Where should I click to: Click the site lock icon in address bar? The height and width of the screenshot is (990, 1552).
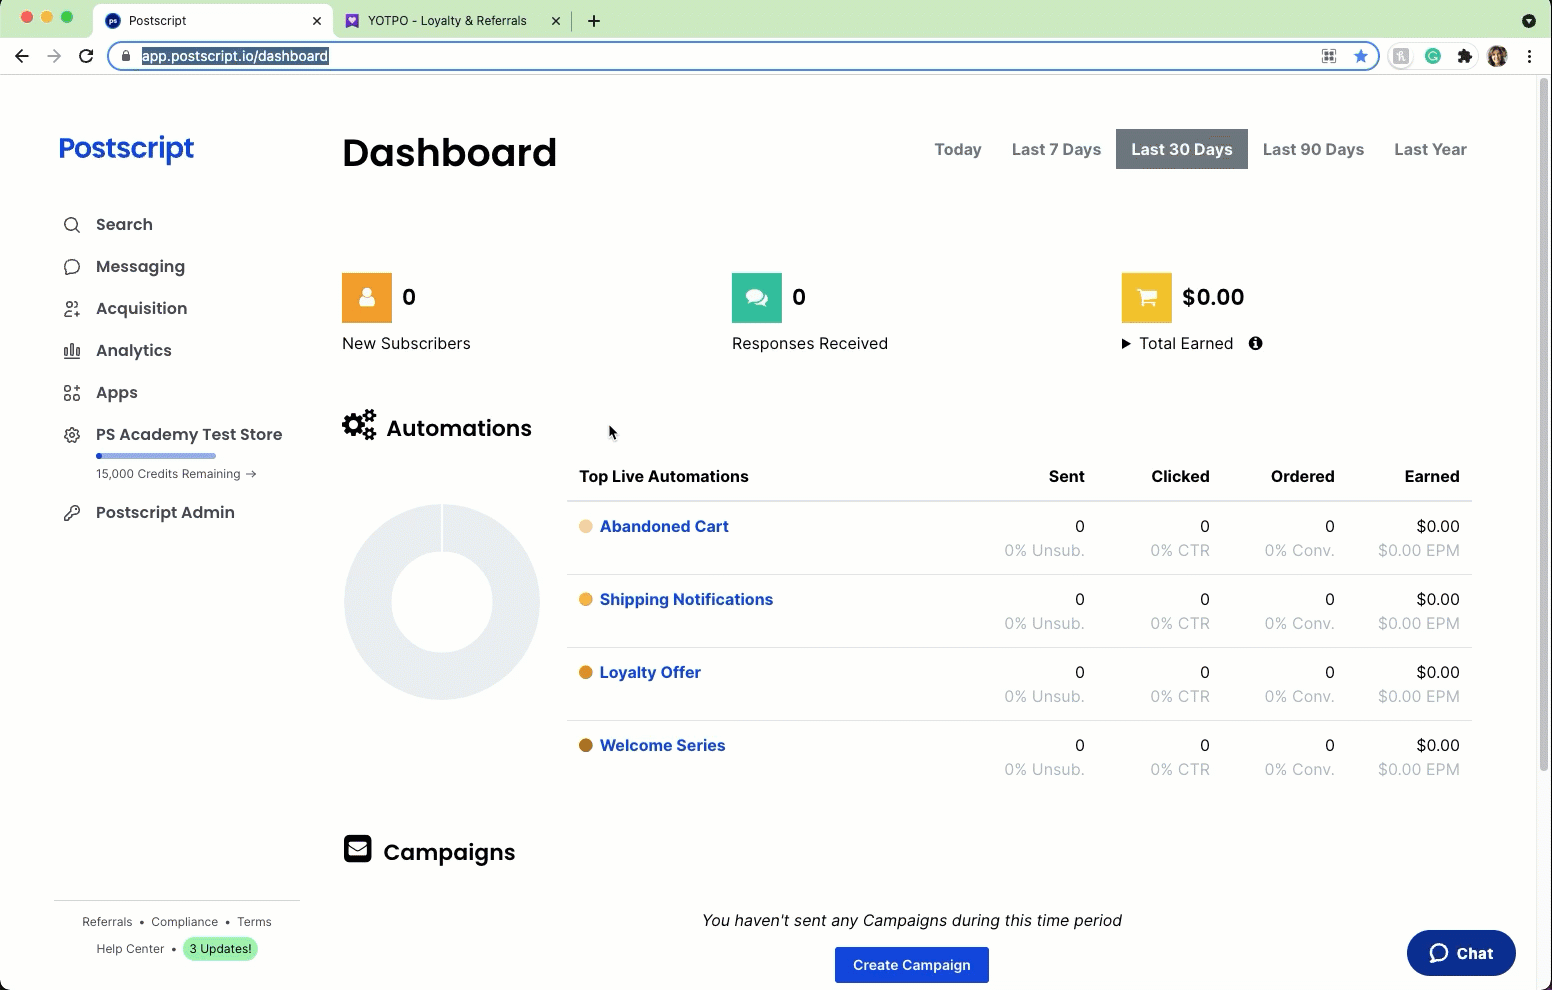126,56
